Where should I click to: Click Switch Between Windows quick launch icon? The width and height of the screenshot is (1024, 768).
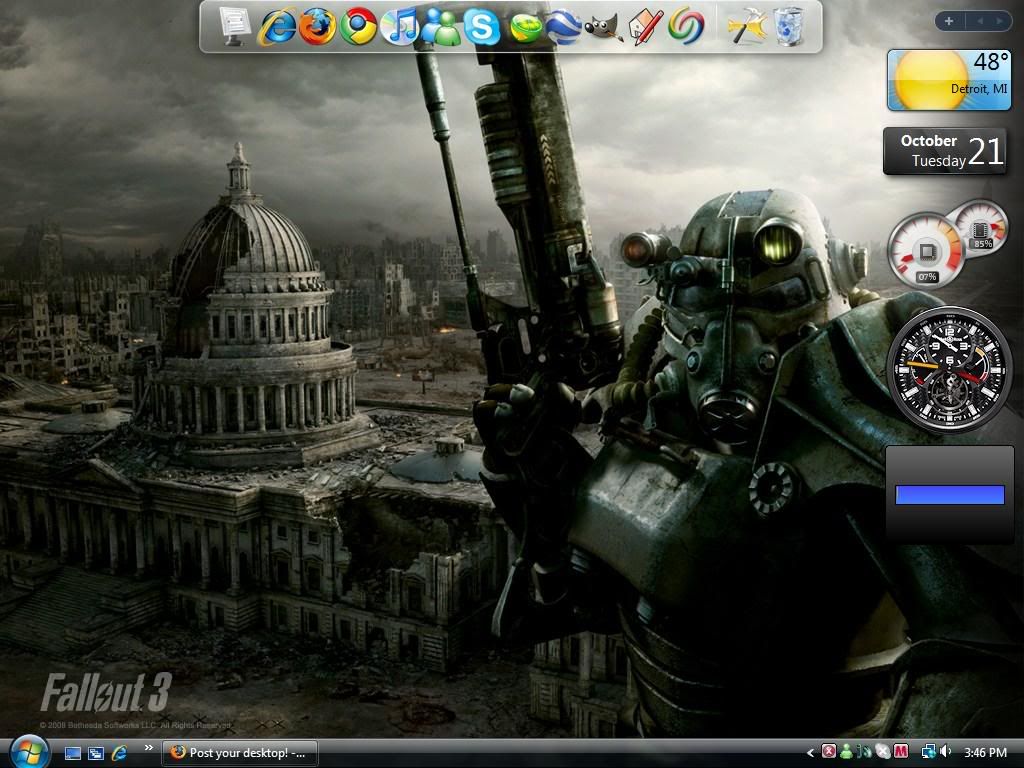tap(95, 753)
